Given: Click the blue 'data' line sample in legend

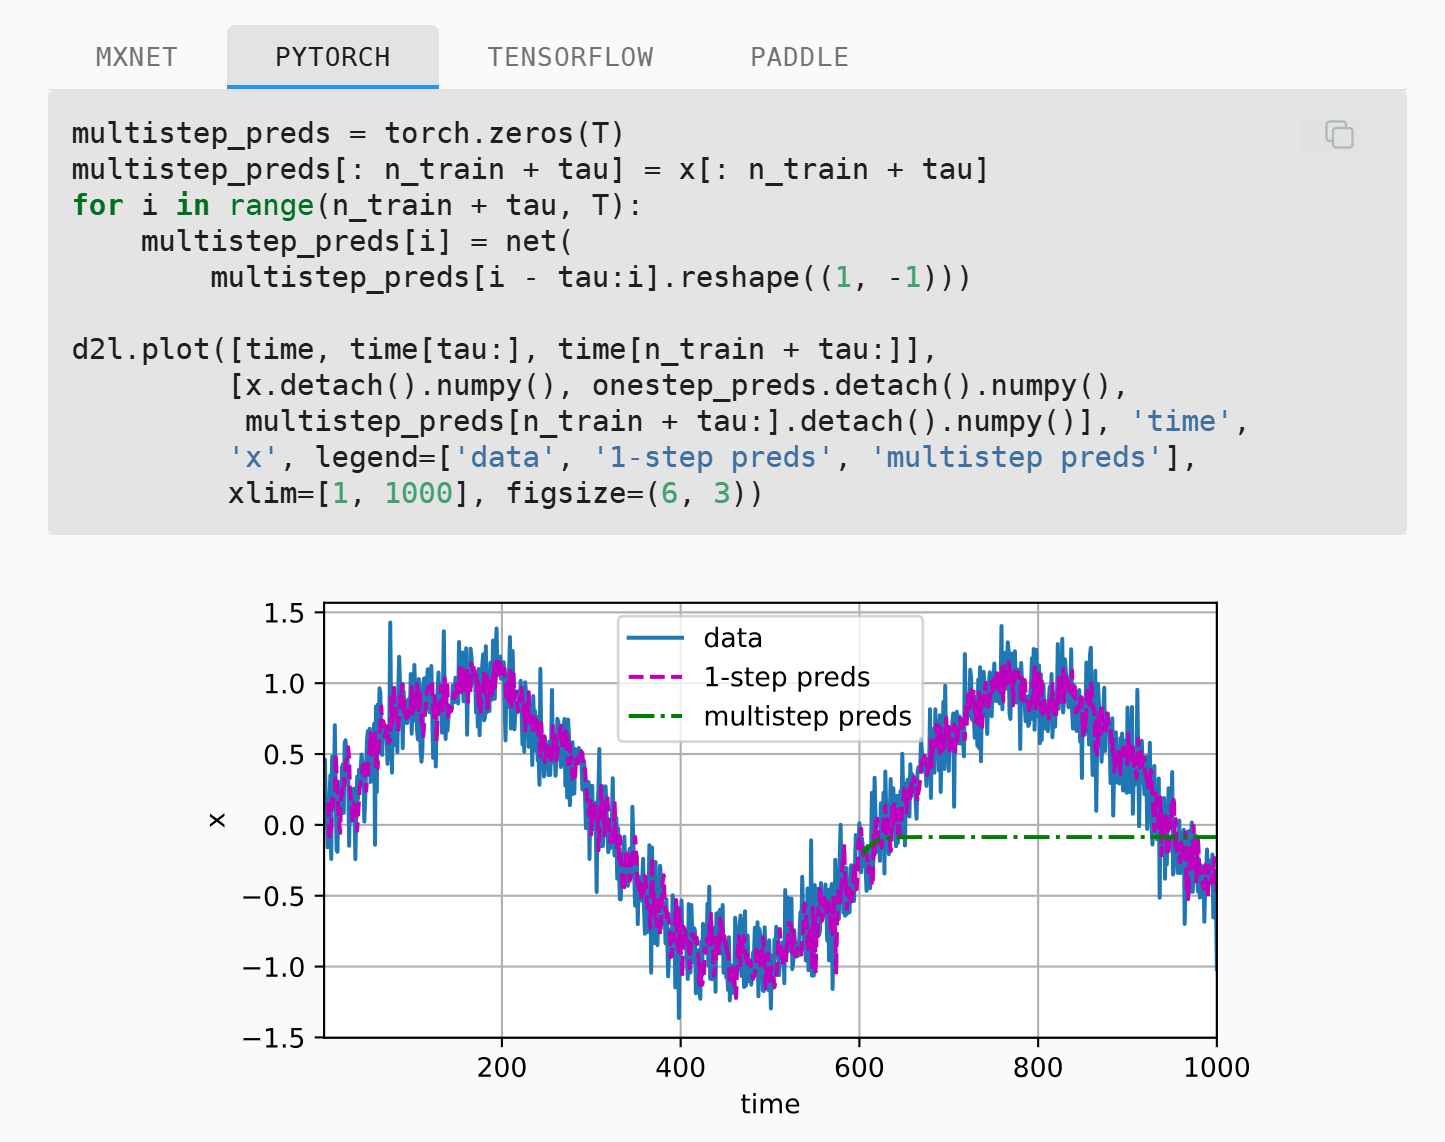Looking at the screenshot, I should [x=655, y=638].
